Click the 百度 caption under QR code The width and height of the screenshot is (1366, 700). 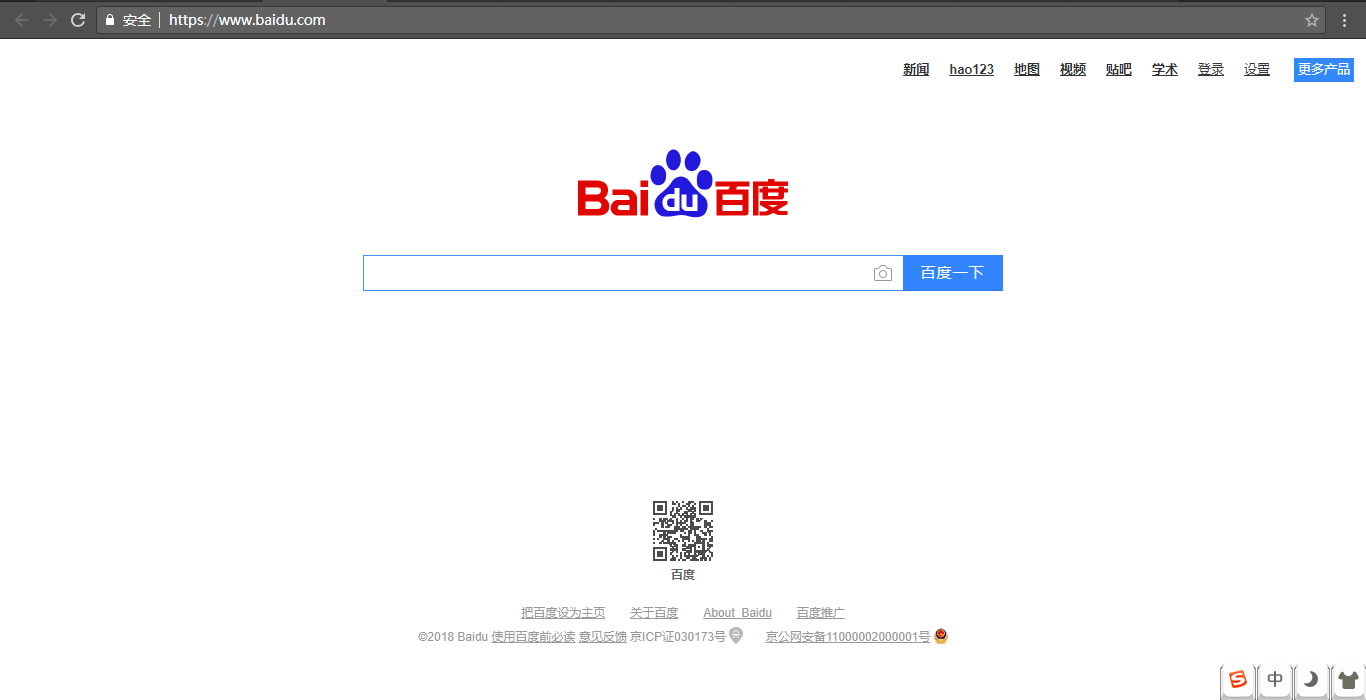click(683, 575)
